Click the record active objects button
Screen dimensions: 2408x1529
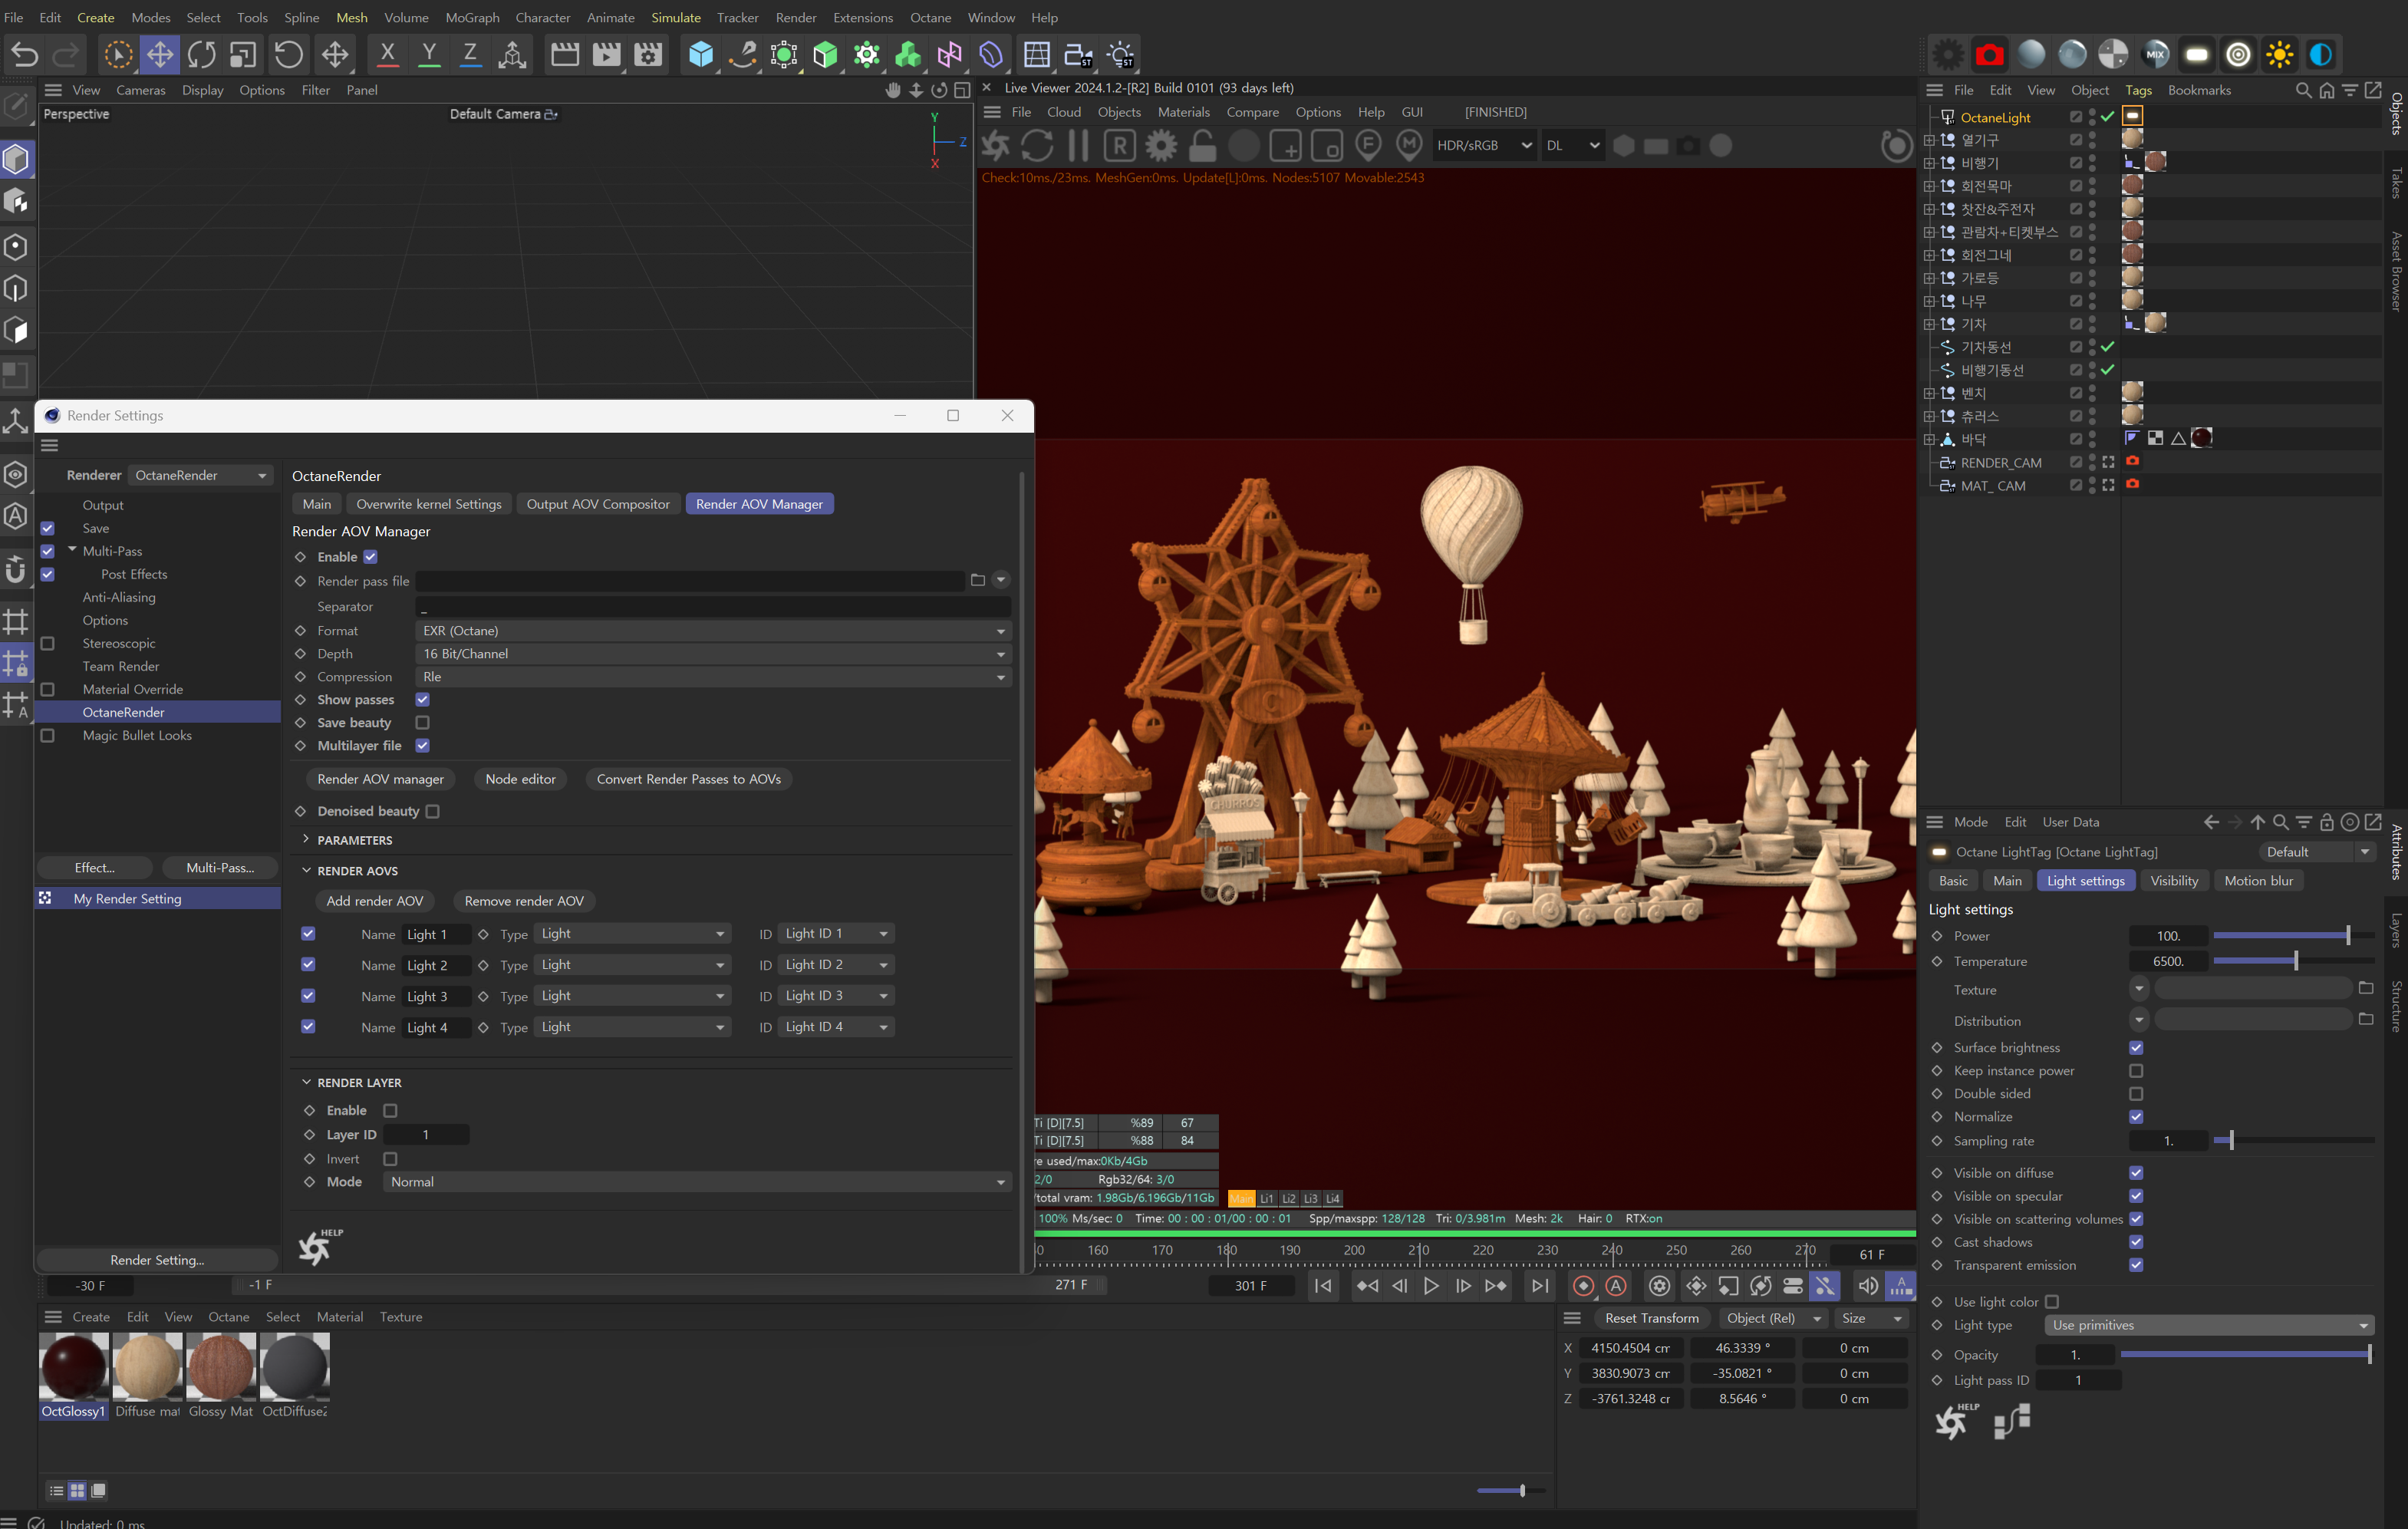tap(1583, 1286)
